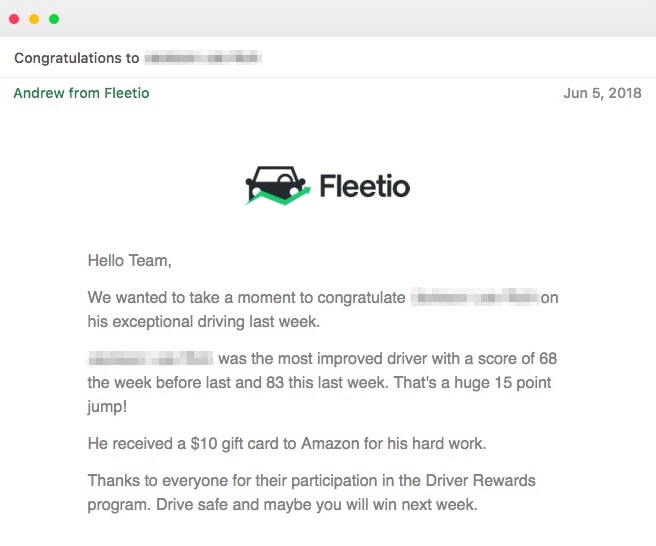Viewport: 656px width, 546px height.
Task: Click the Fleetio wordmark beside the logo
Action: 364,186
